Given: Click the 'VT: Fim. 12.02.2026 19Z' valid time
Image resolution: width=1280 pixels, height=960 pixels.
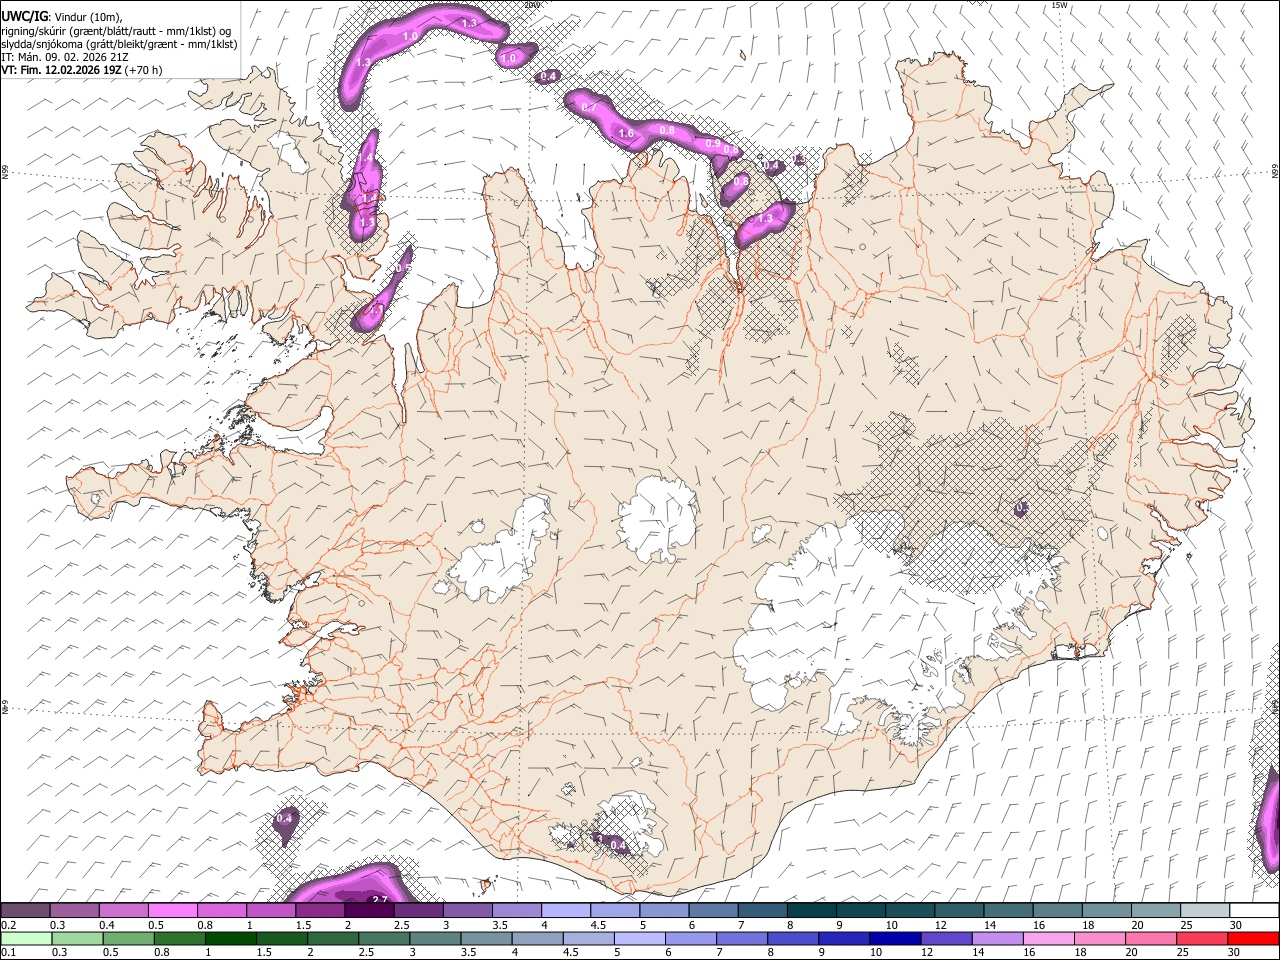Looking at the screenshot, I should pyautogui.click(x=61, y=70).
